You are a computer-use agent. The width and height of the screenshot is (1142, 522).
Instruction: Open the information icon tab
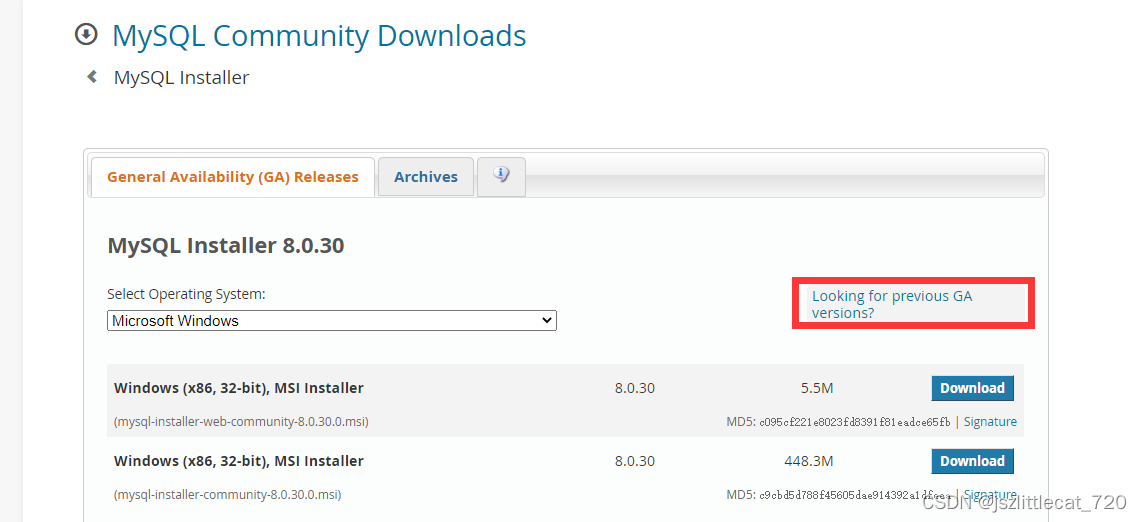pos(501,175)
